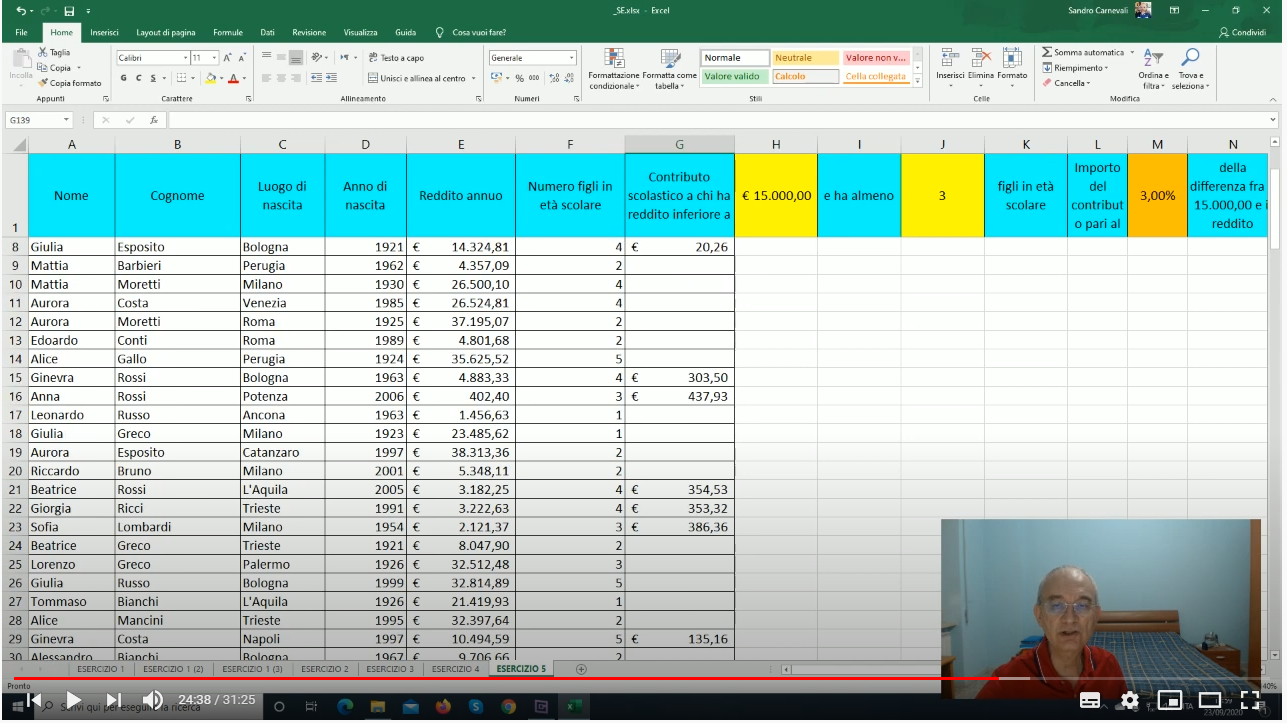Click the insert function fx icon
Image resolution: width=1287 pixels, height=723 pixels.
[153, 120]
